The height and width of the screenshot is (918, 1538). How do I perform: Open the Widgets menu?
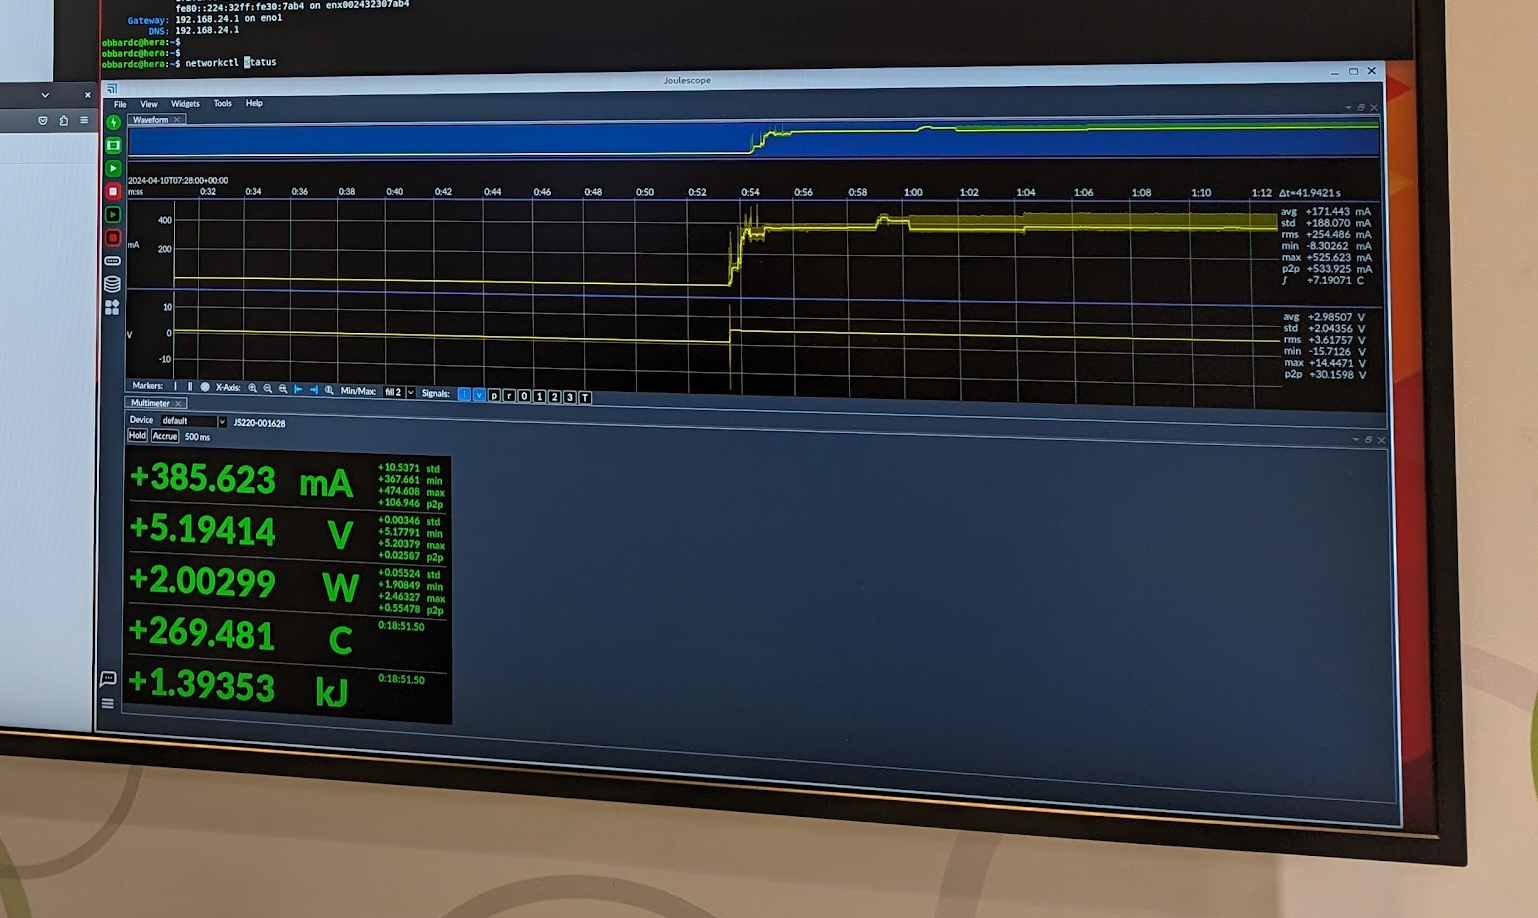click(185, 103)
